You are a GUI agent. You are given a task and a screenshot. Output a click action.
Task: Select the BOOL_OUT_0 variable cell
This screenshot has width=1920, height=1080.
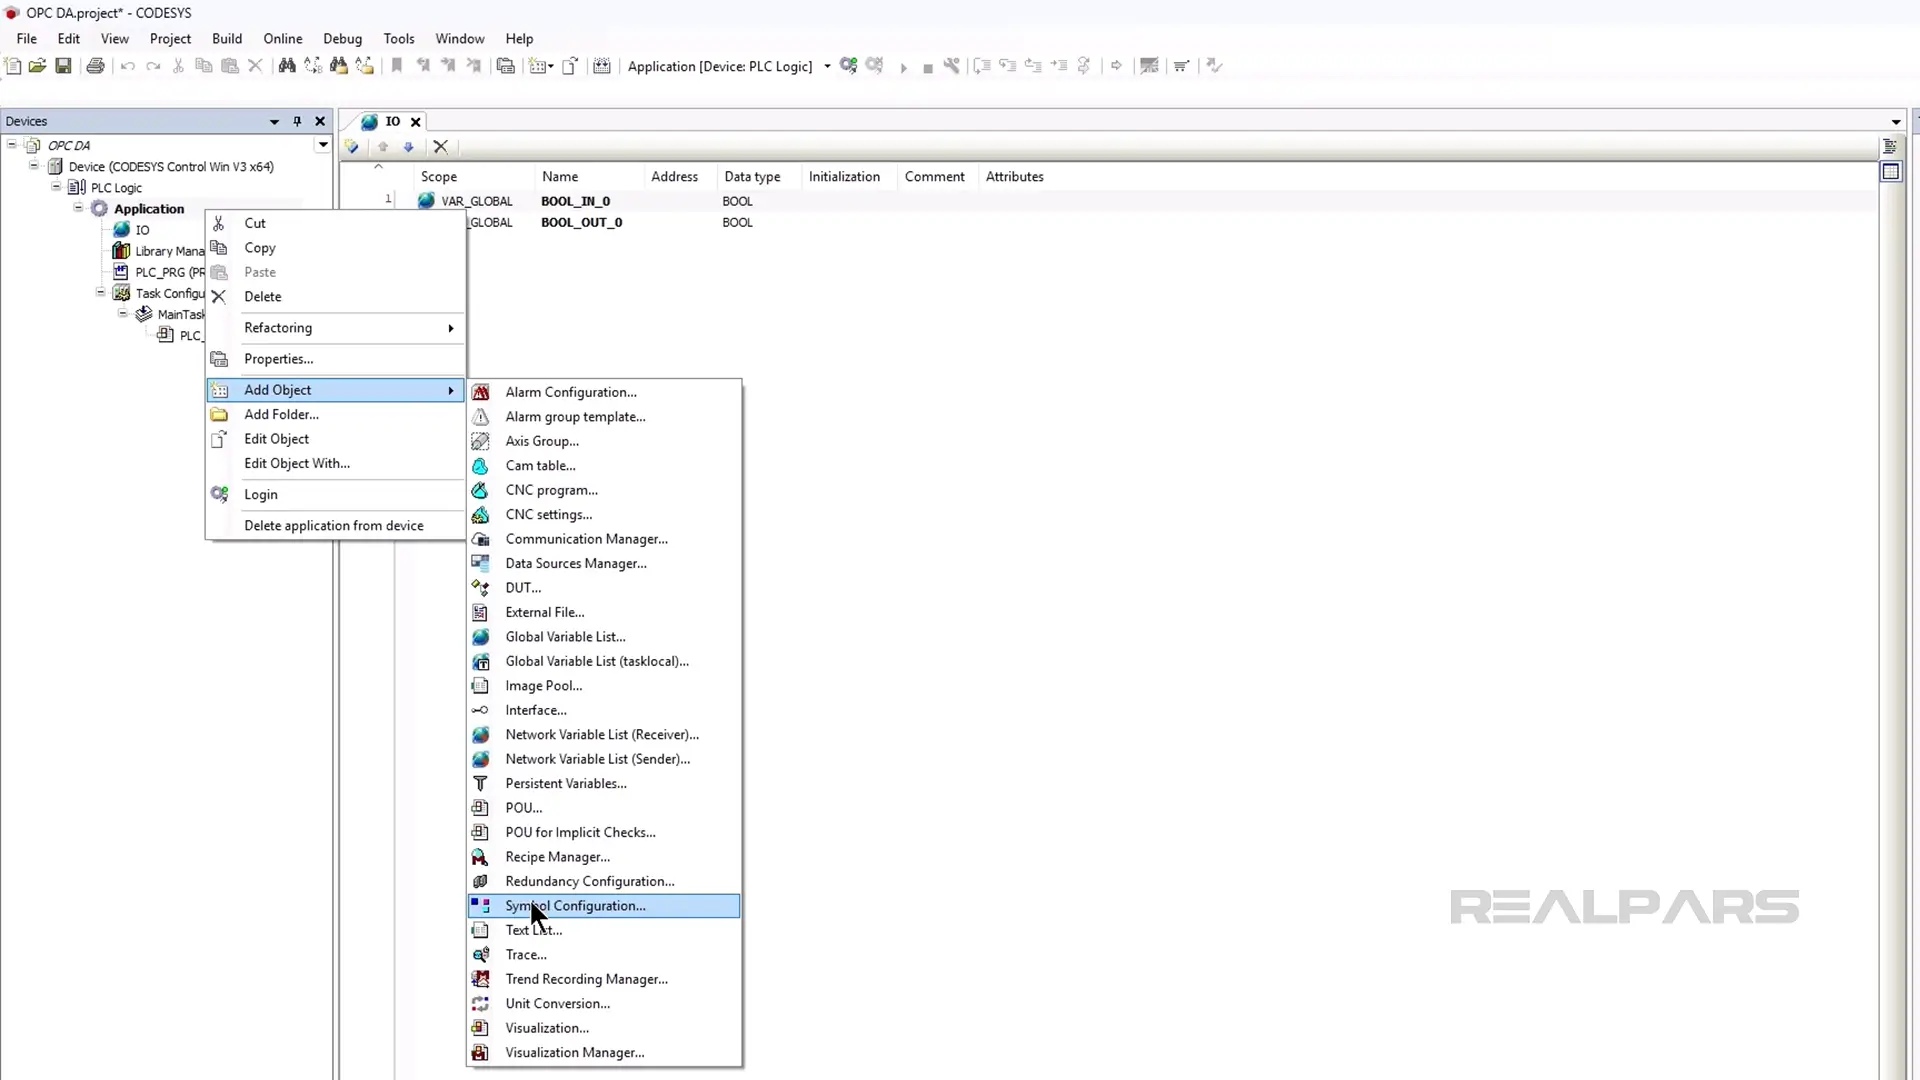click(581, 222)
